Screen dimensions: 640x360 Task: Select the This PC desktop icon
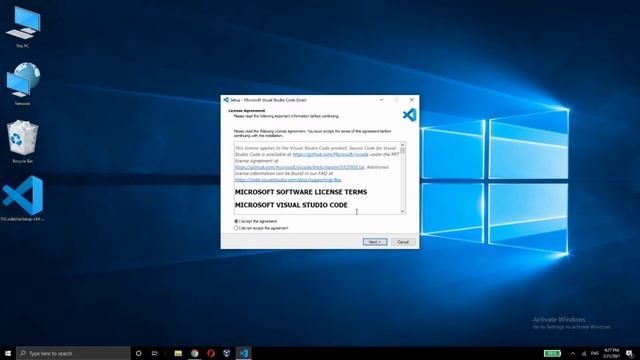point(23,27)
